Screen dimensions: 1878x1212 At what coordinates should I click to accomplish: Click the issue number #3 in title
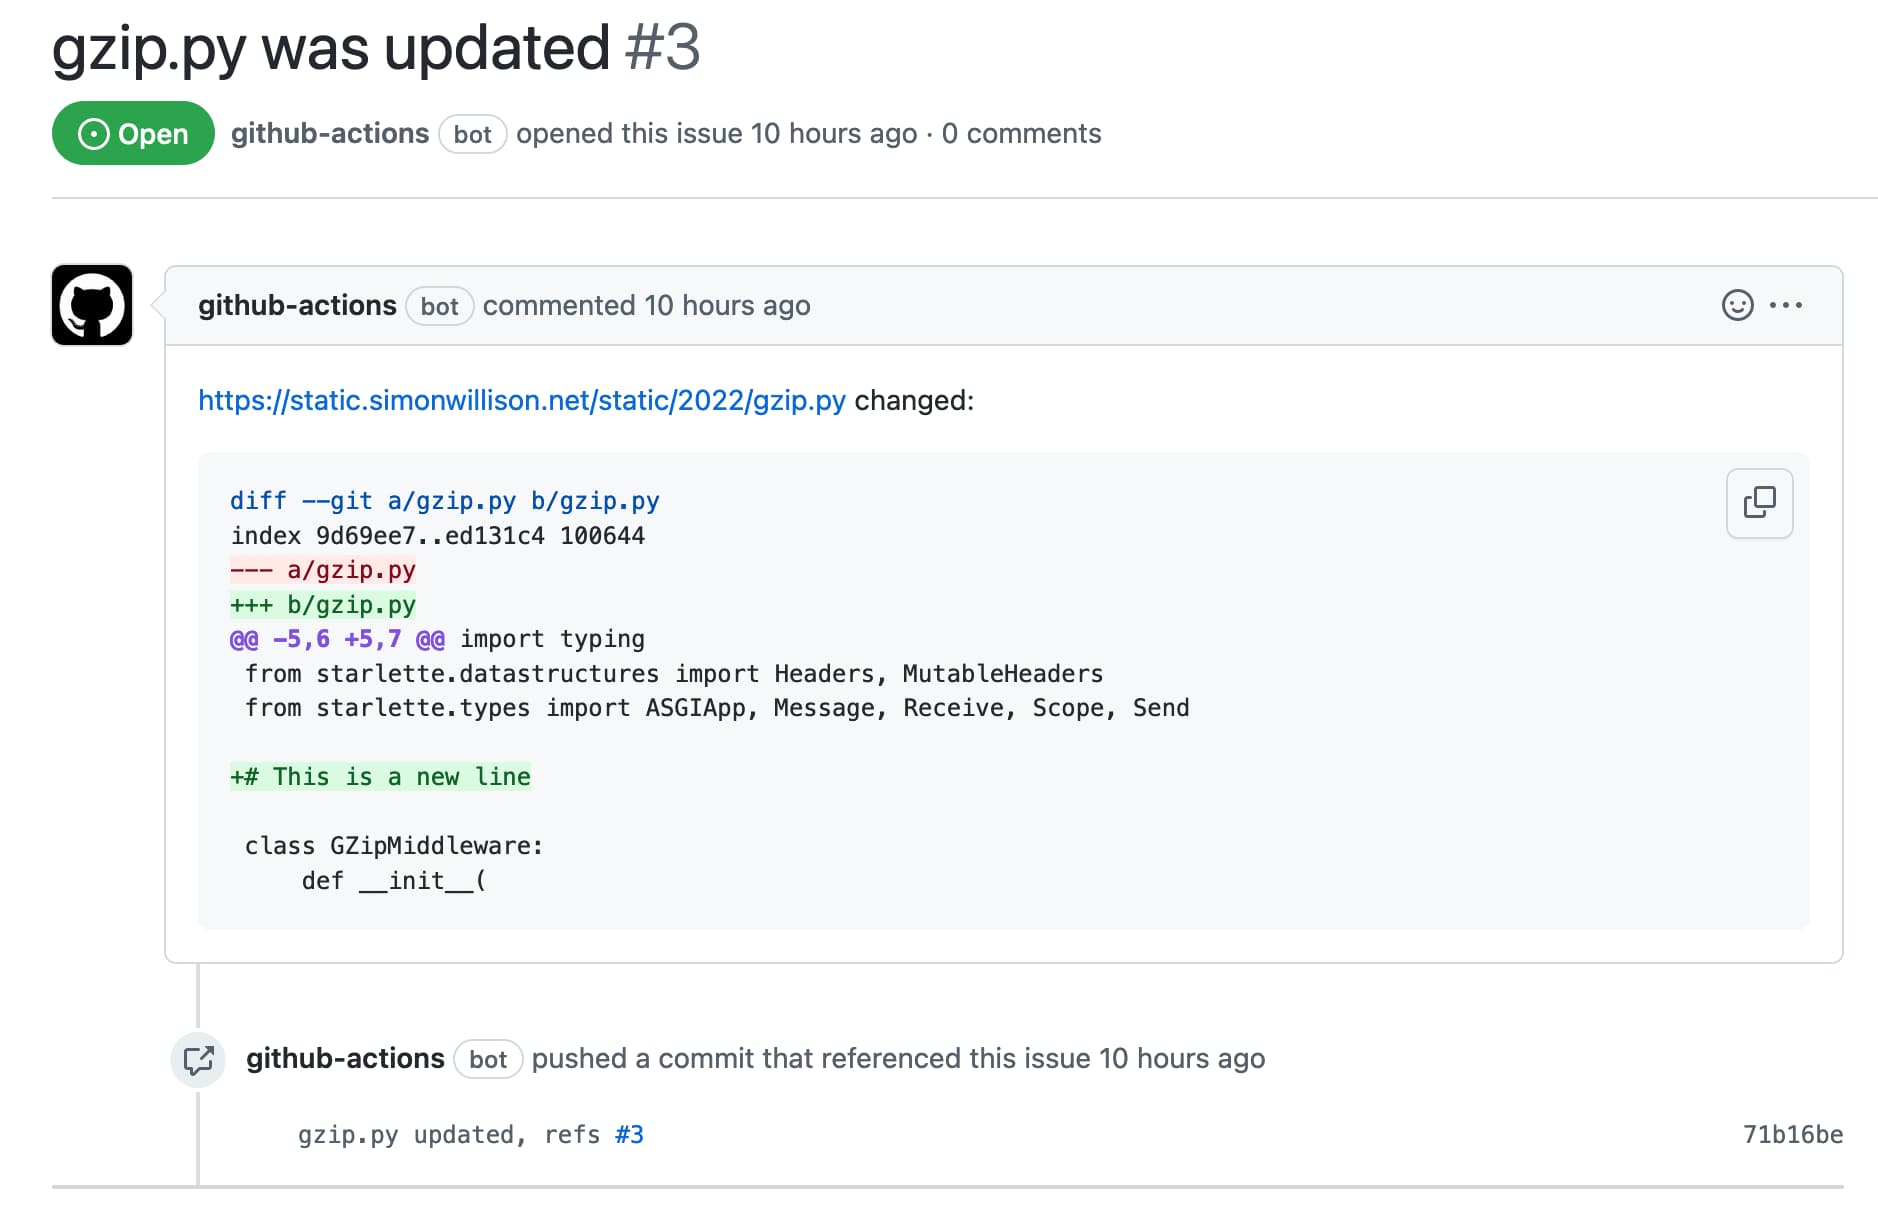(664, 47)
